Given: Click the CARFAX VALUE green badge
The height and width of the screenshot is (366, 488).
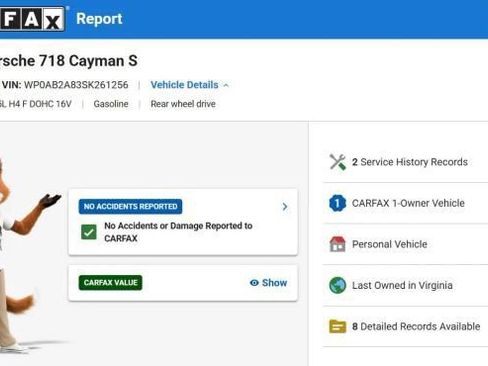Looking at the screenshot, I should tap(110, 283).
